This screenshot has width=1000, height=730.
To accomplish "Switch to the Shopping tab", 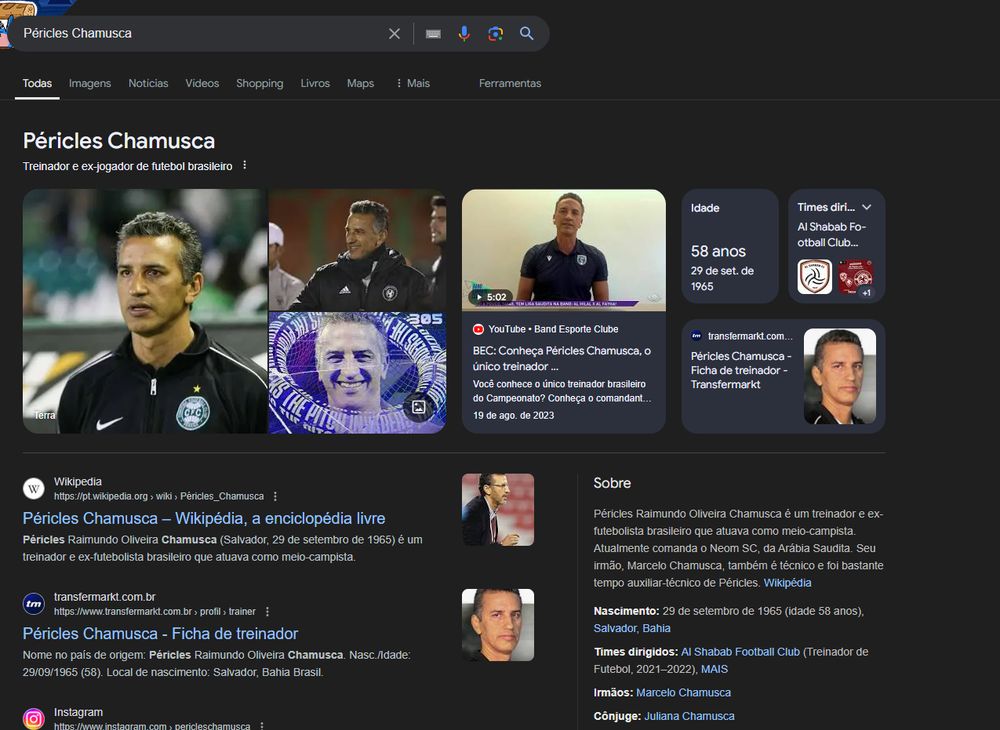I will 260,84.
